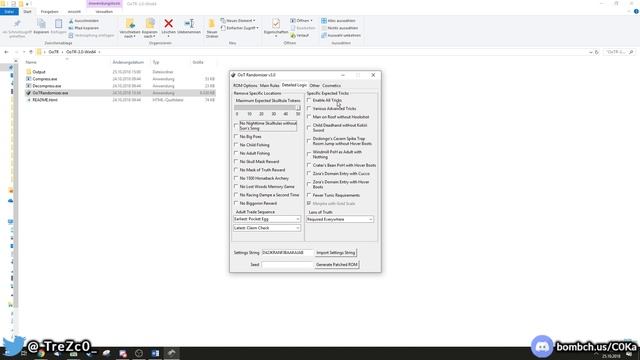The image size is (640, 360).
Task: Click Import Settings String button
Action: click(336, 253)
